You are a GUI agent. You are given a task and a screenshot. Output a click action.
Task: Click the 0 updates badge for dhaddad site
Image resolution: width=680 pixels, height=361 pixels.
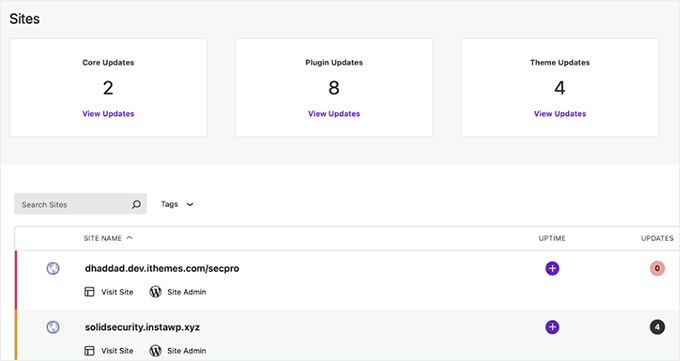click(x=657, y=269)
